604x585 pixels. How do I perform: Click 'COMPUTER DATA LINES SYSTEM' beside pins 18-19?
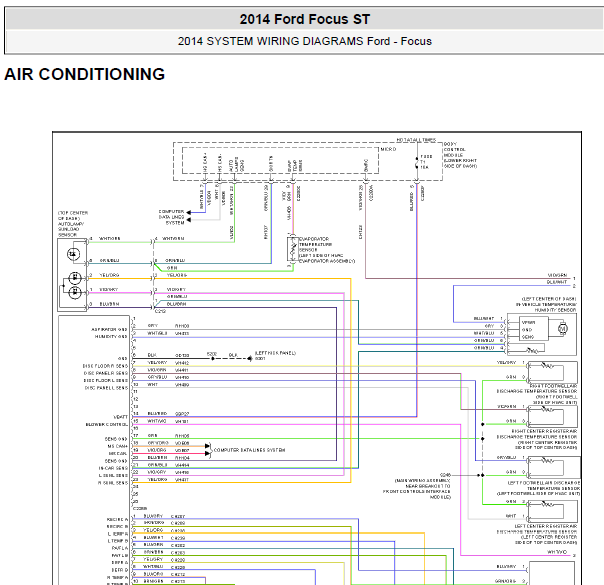[x=249, y=450]
